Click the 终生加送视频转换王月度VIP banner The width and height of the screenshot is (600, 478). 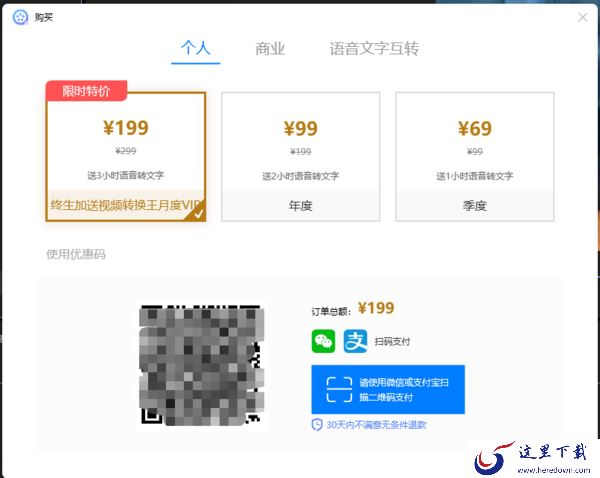pos(126,206)
